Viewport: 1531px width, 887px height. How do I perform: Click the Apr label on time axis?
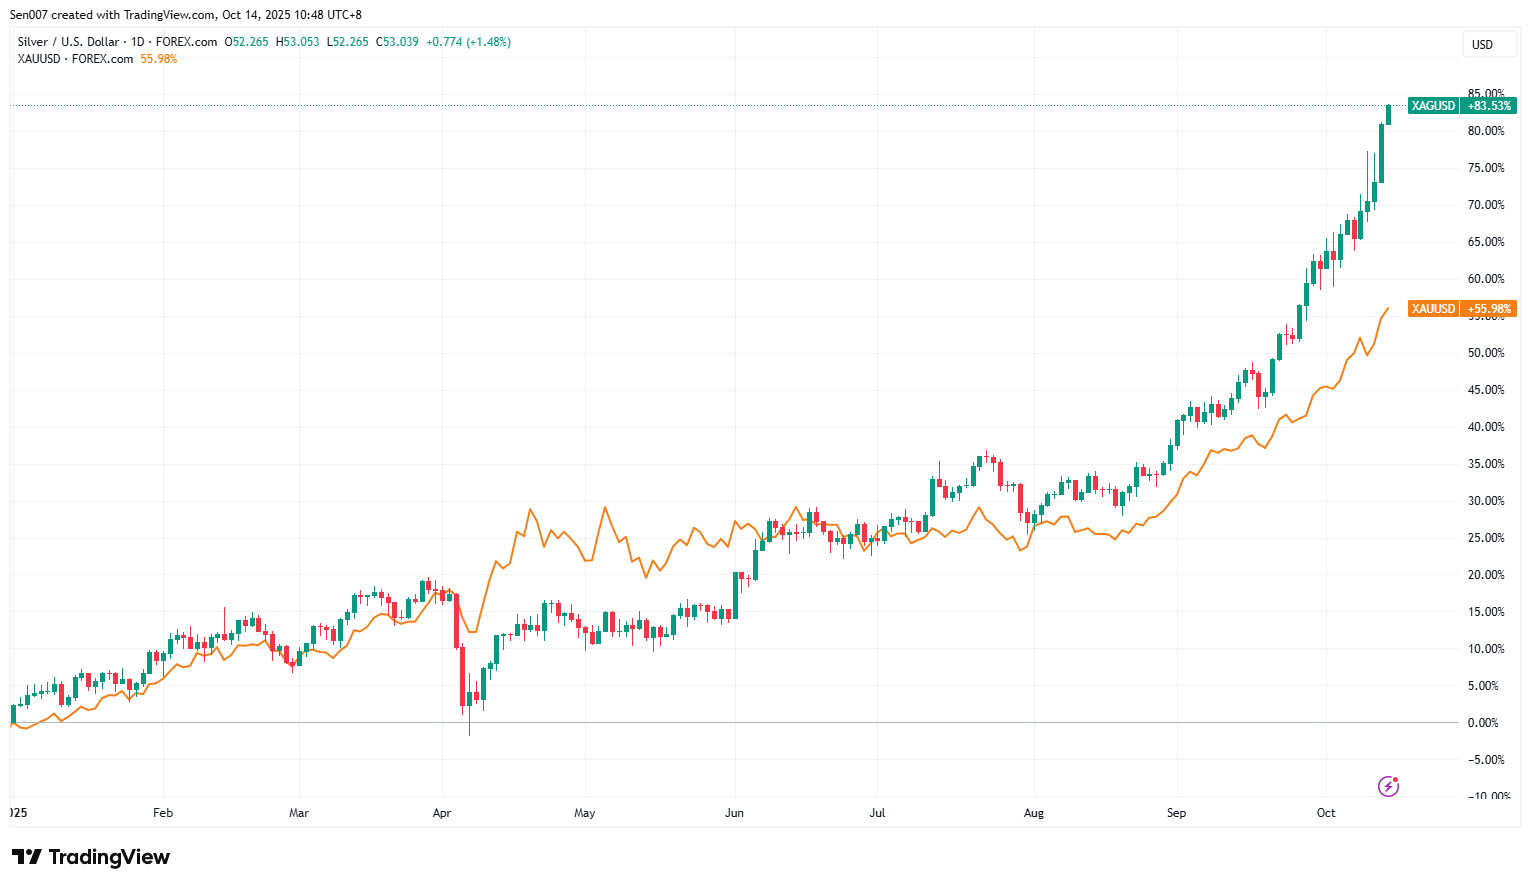442,813
